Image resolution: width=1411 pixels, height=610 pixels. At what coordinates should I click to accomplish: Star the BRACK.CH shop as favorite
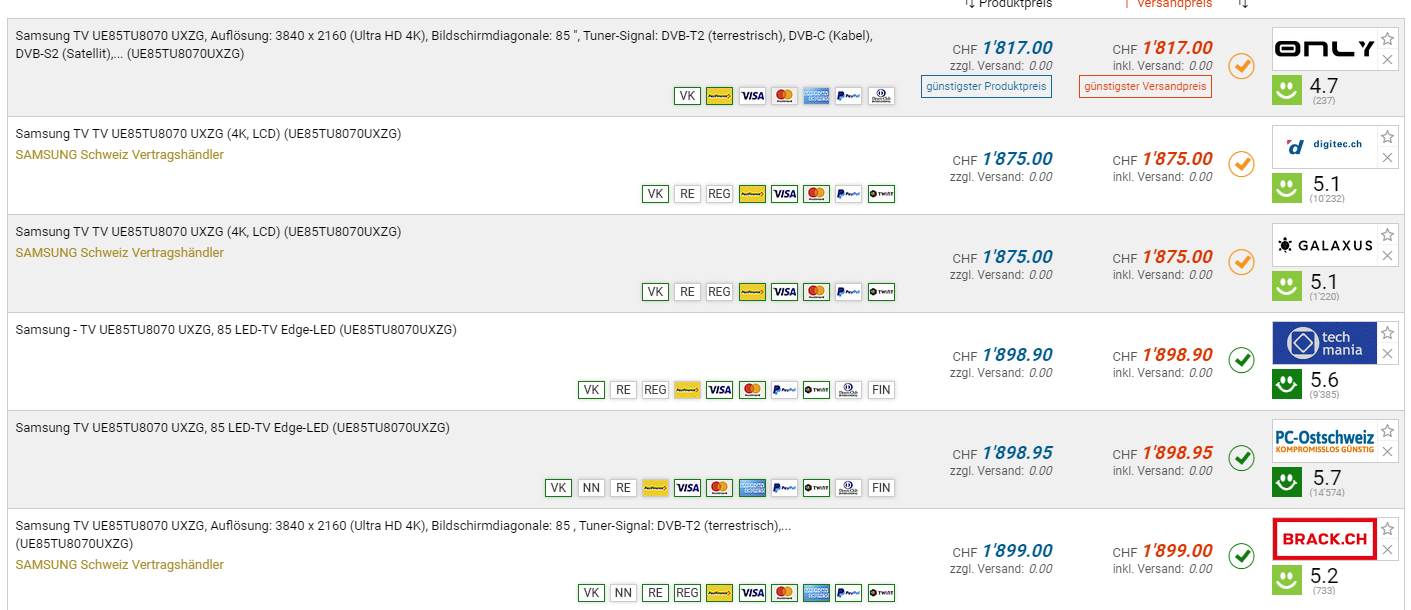coord(1387,530)
